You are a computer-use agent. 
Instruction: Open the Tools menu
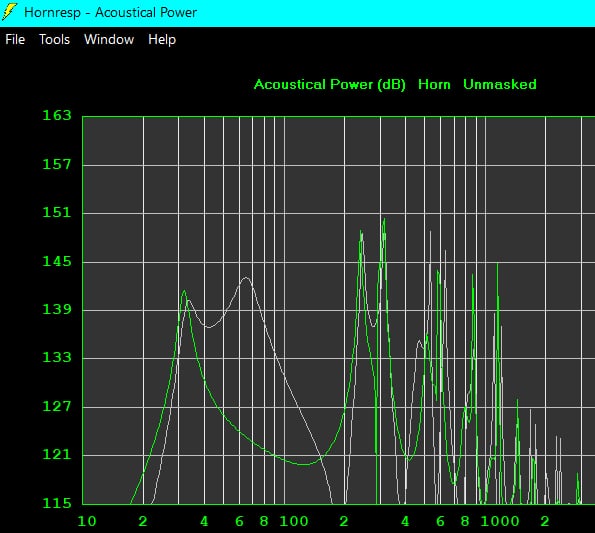pyautogui.click(x=54, y=39)
